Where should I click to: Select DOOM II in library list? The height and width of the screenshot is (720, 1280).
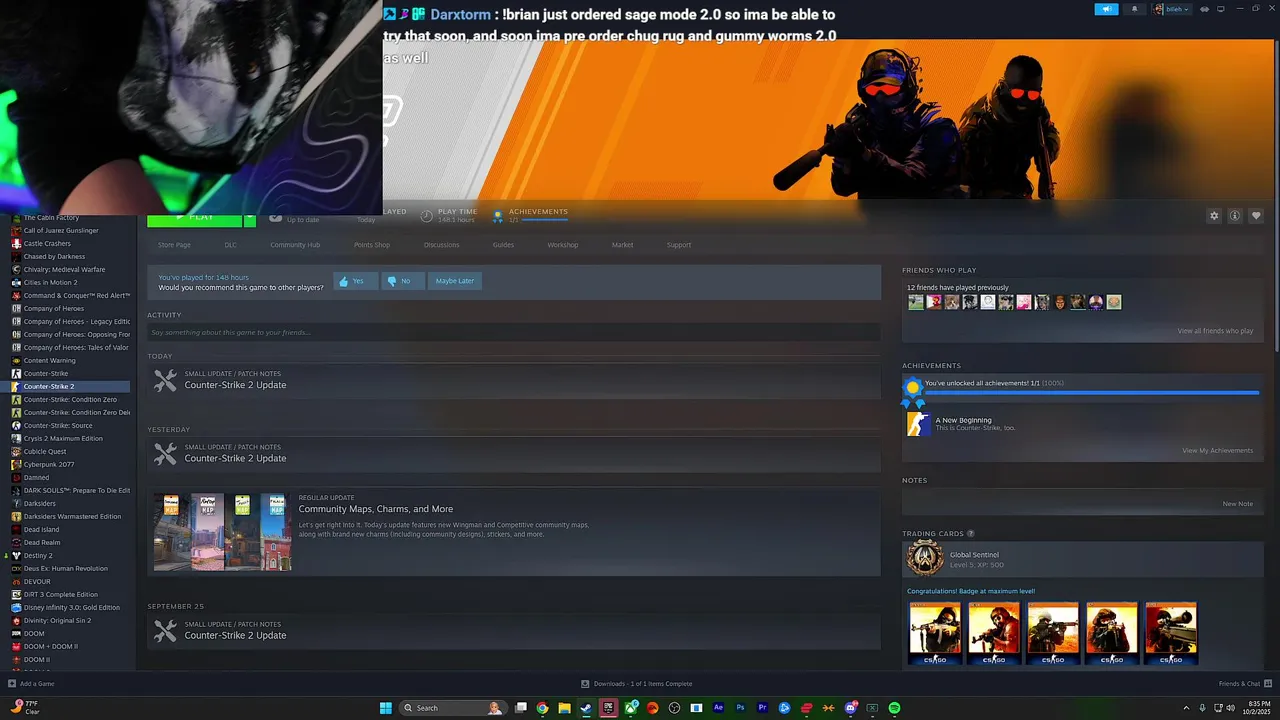[37, 660]
